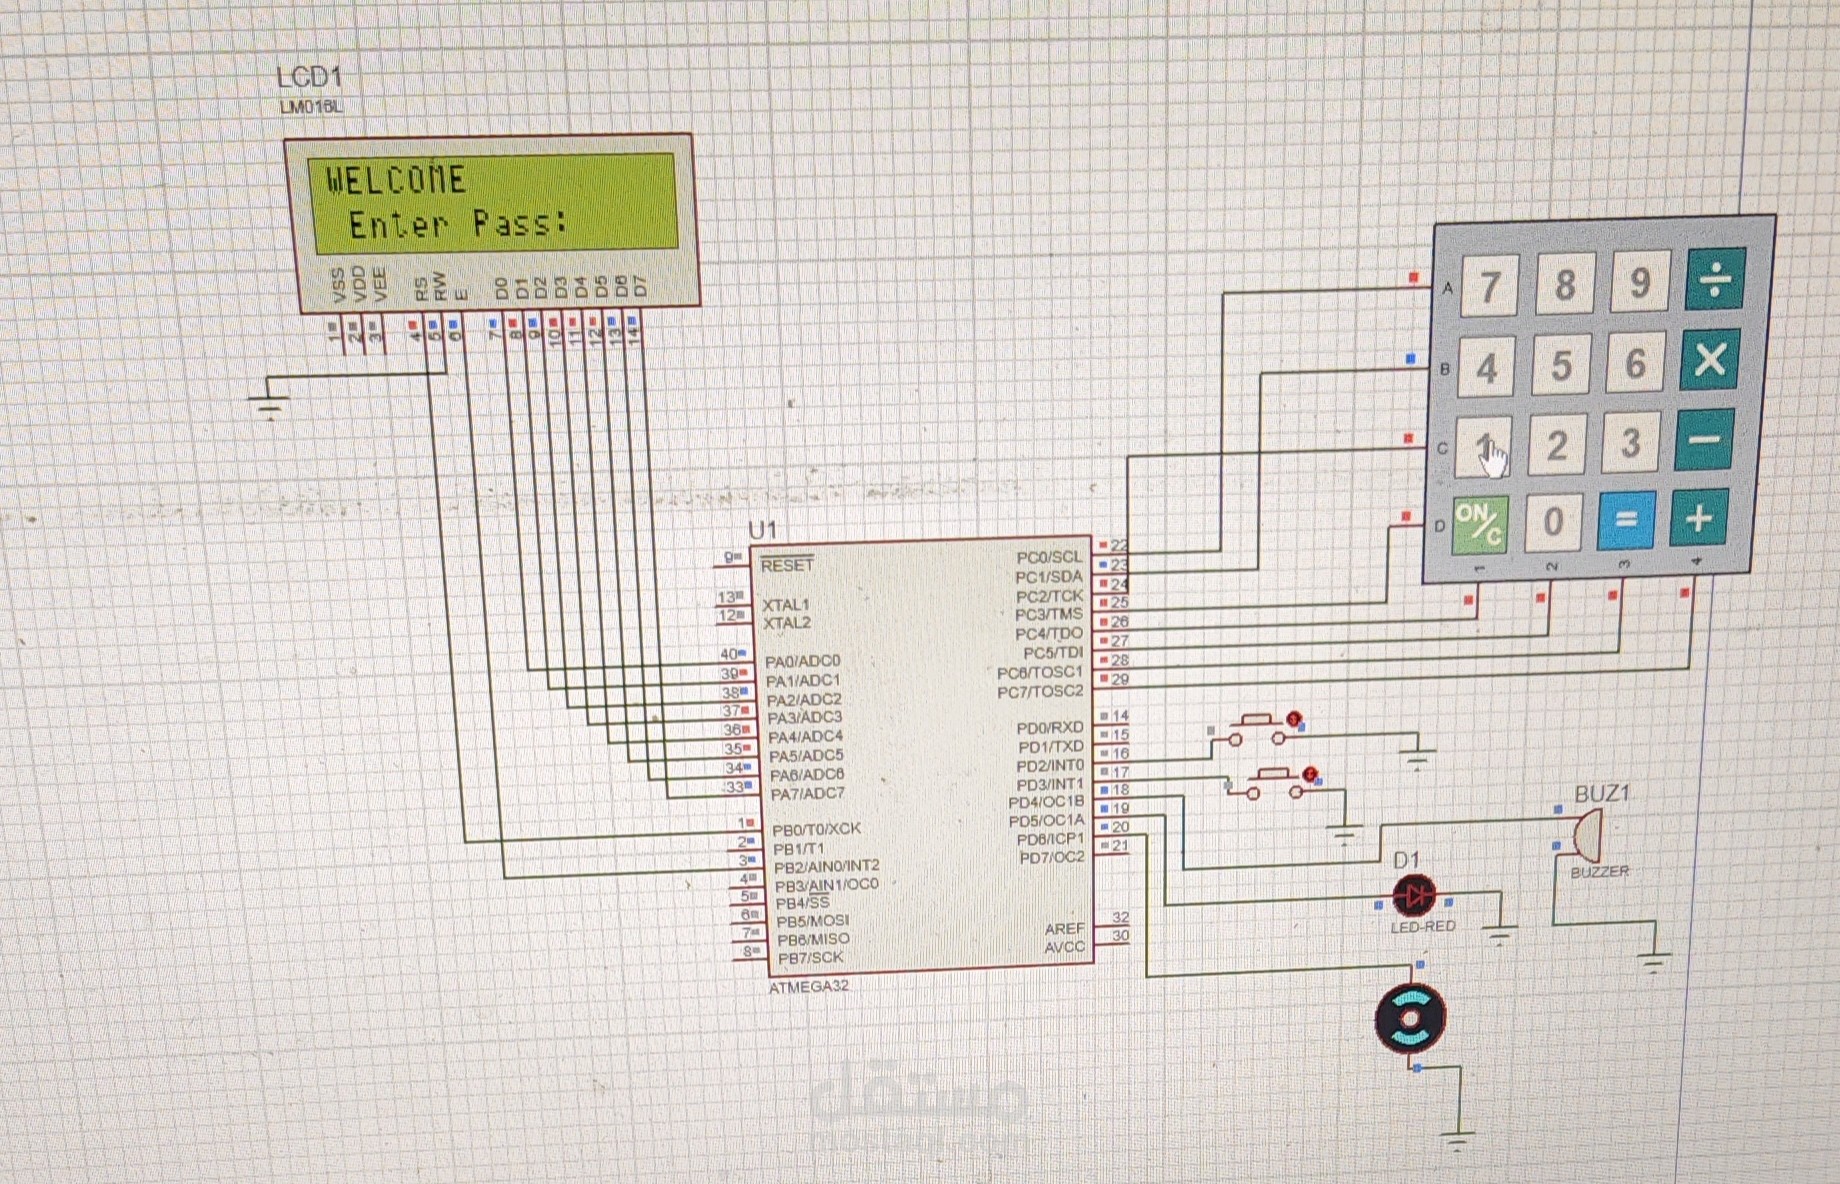Click the U1 reference label

click(x=762, y=530)
